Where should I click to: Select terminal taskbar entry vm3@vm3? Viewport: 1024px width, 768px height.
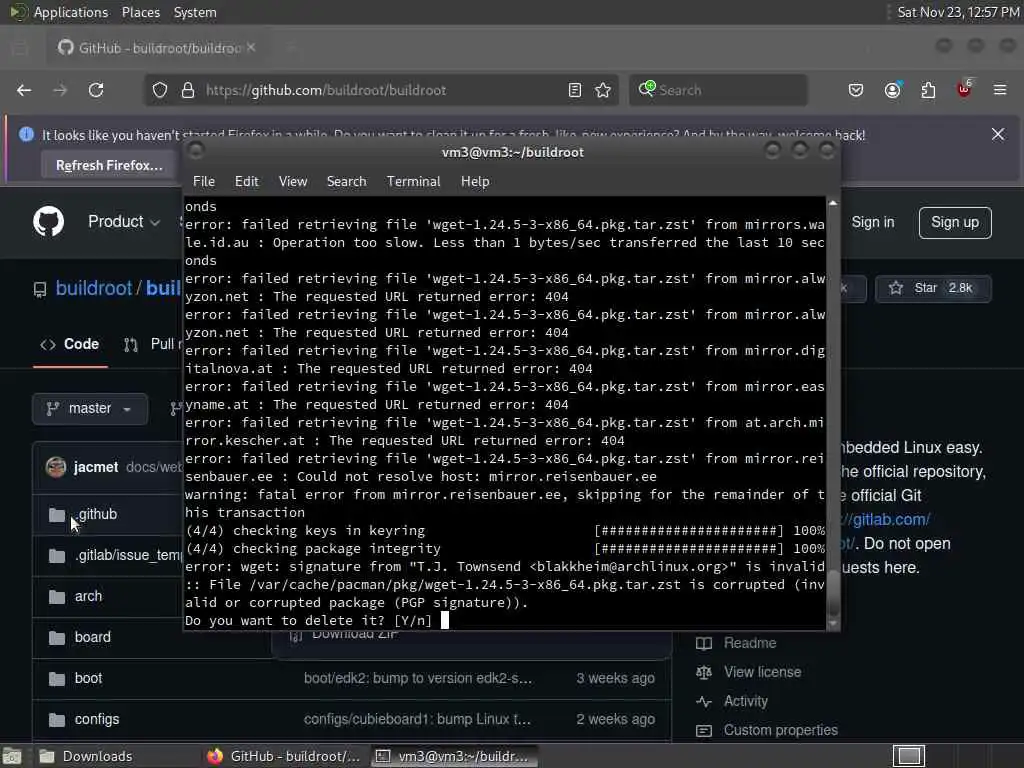[x=454, y=756]
